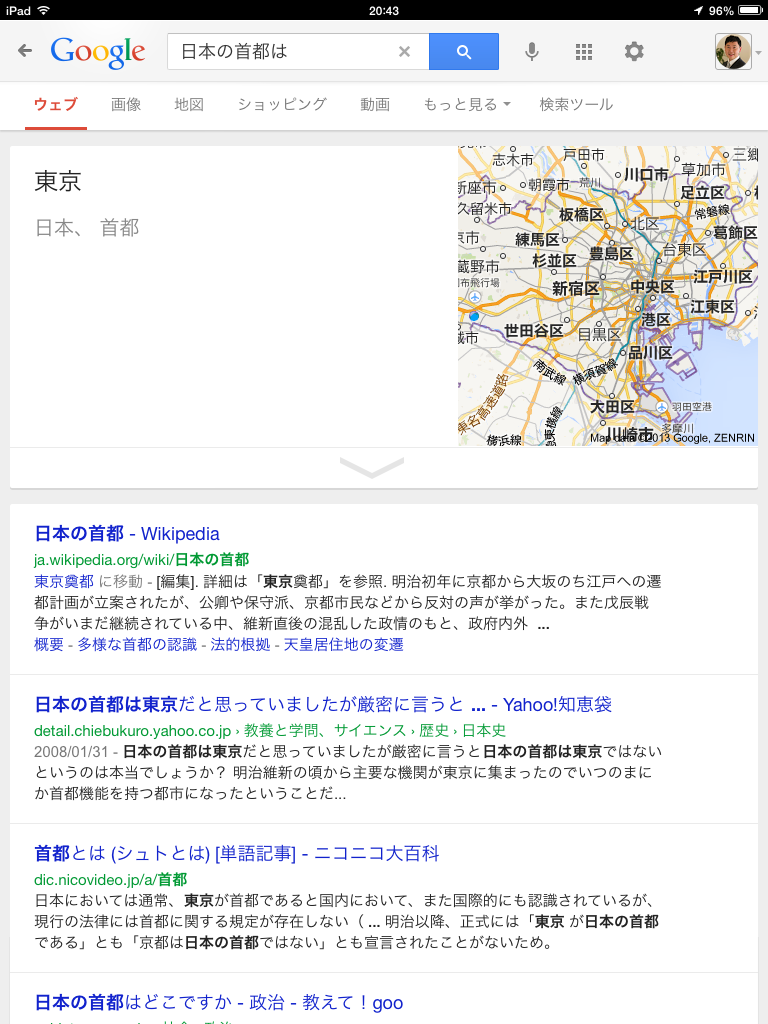768x1024 pixels.
Task: Open the 動画 tab
Action: (375, 104)
